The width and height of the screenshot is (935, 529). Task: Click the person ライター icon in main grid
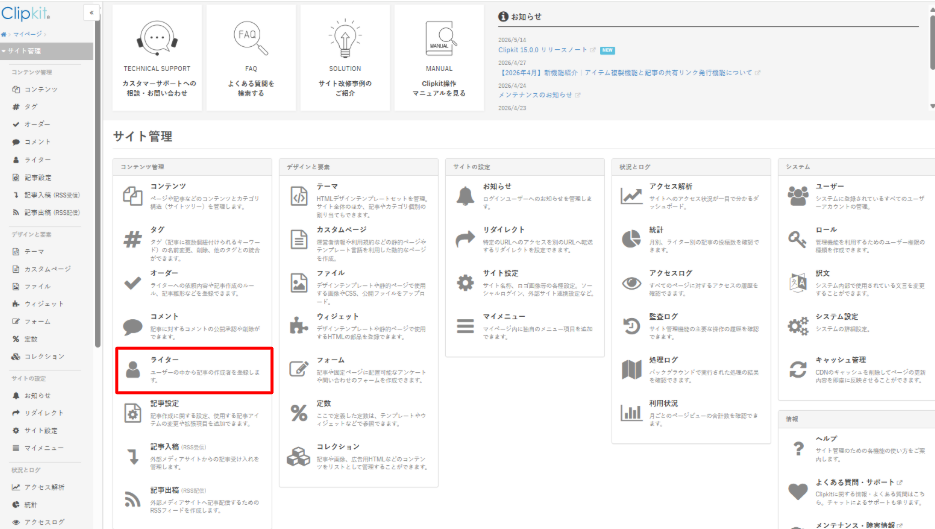click(133, 370)
